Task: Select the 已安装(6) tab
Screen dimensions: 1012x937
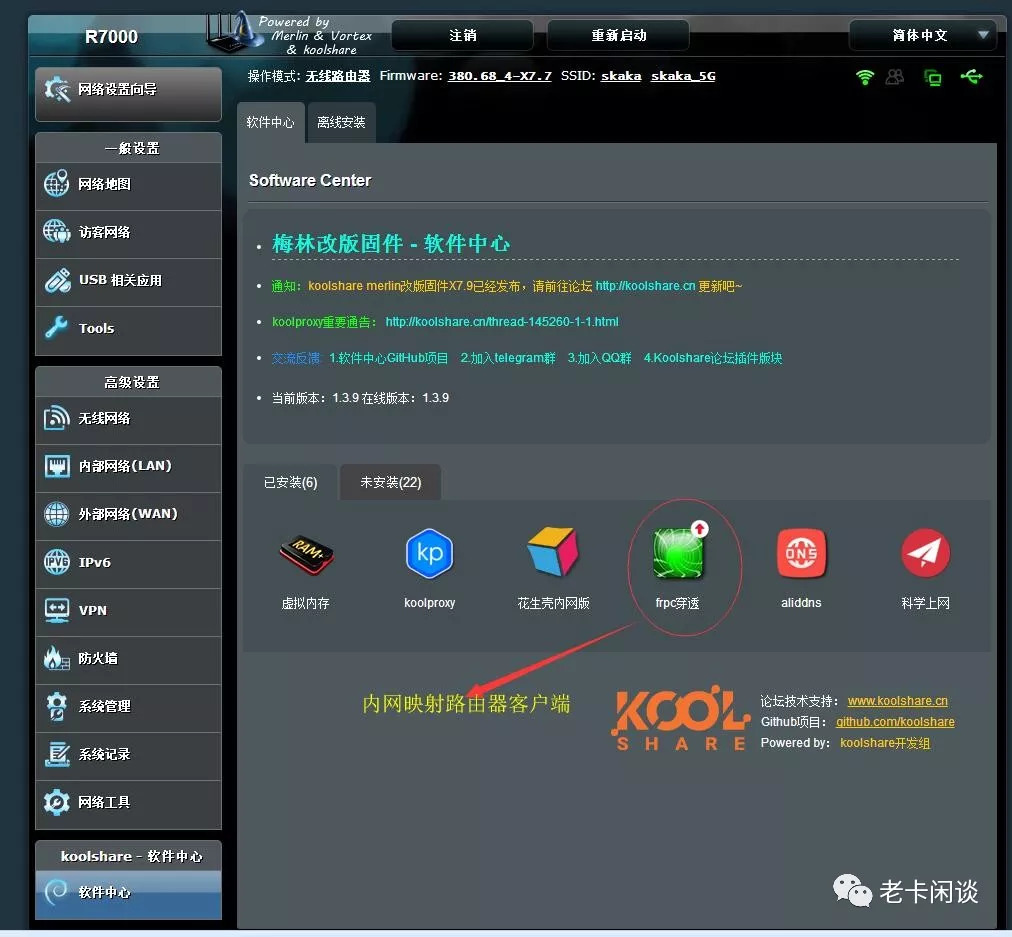Action: click(290, 482)
